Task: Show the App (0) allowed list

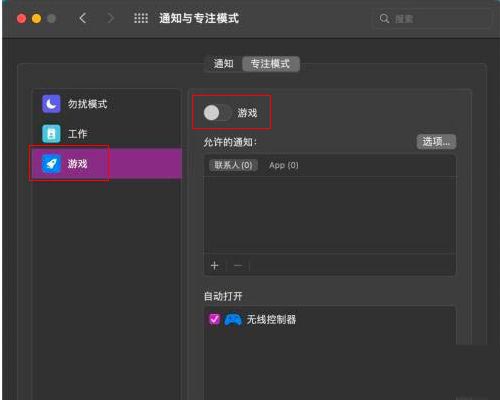Action: [x=284, y=165]
